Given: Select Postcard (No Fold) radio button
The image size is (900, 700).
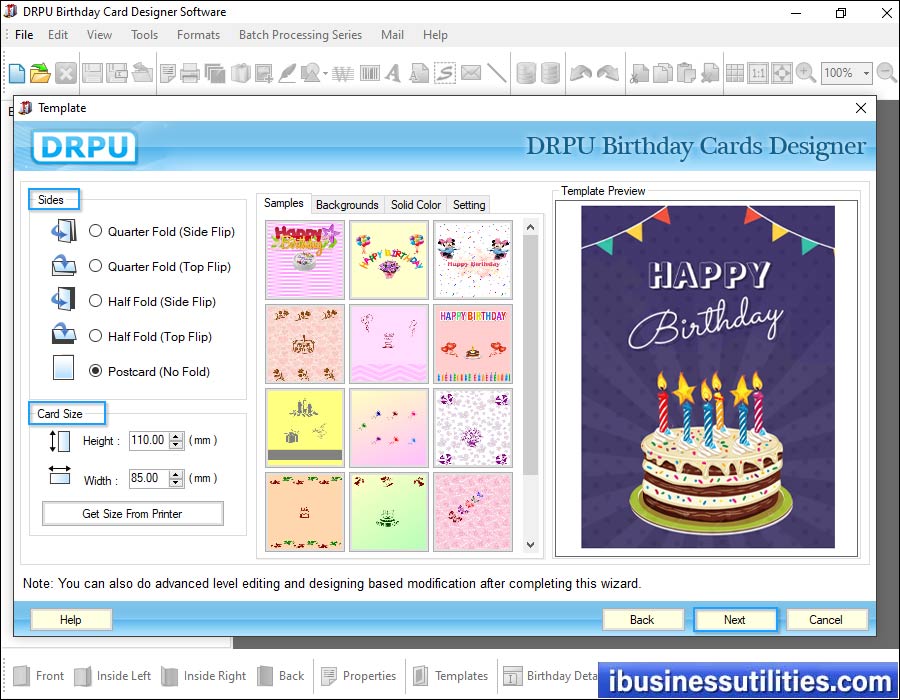Looking at the screenshot, I should click(x=96, y=371).
